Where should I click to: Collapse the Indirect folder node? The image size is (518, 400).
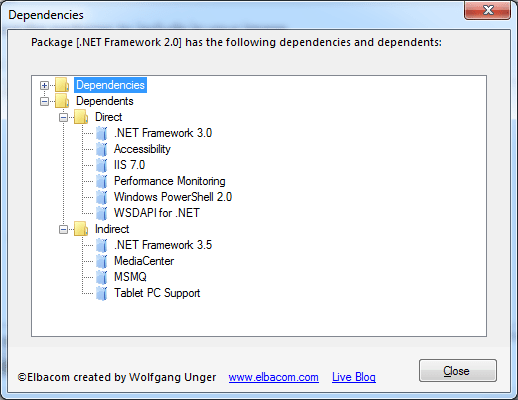(63, 229)
